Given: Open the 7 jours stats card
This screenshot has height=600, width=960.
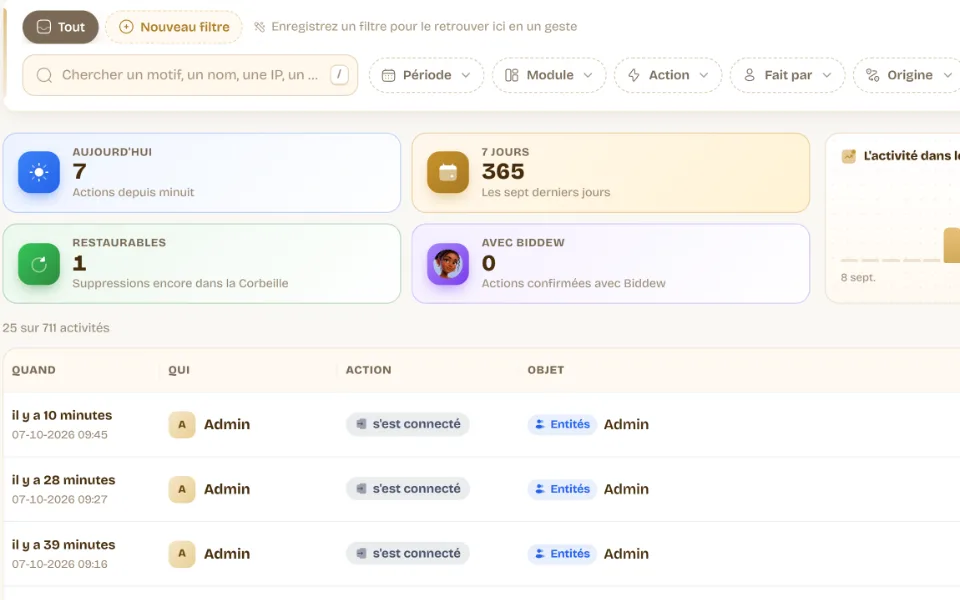Looking at the screenshot, I should [x=610, y=173].
